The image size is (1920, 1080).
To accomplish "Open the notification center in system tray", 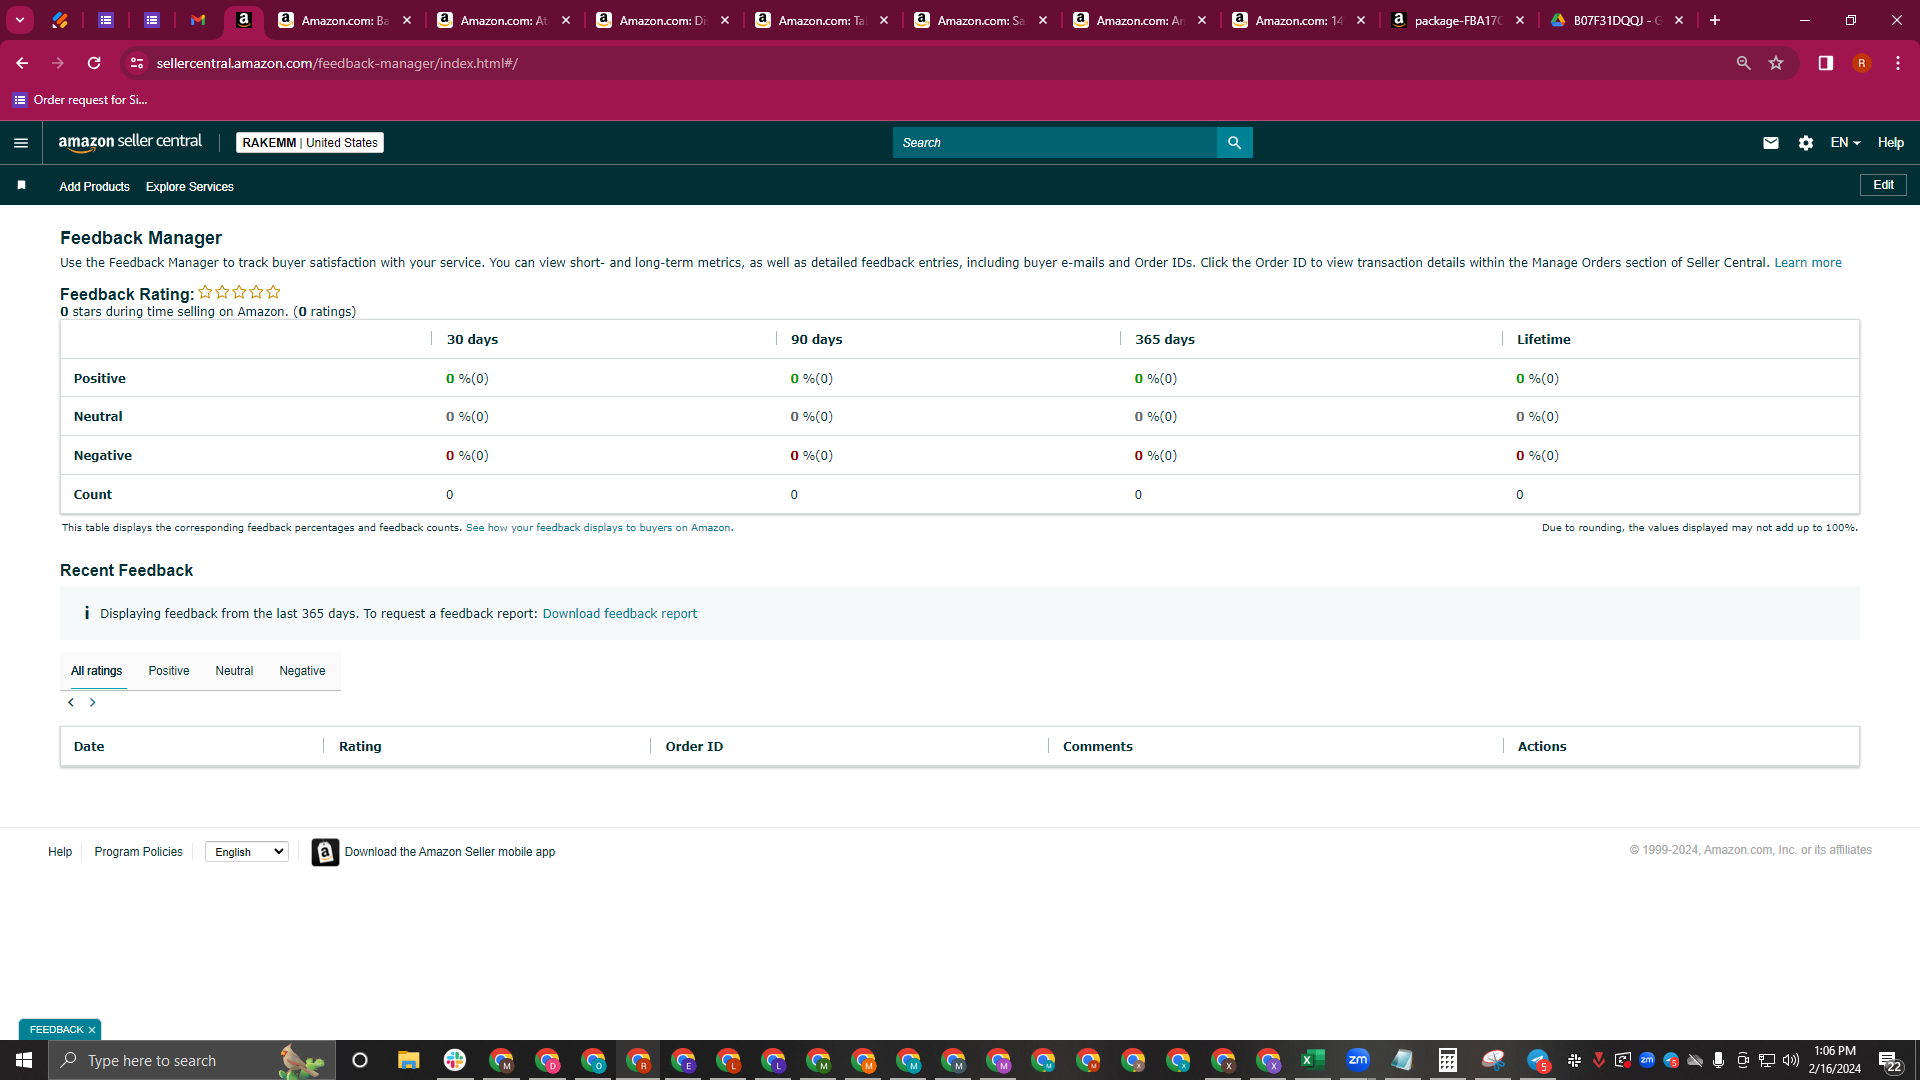I will tap(1890, 1061).
